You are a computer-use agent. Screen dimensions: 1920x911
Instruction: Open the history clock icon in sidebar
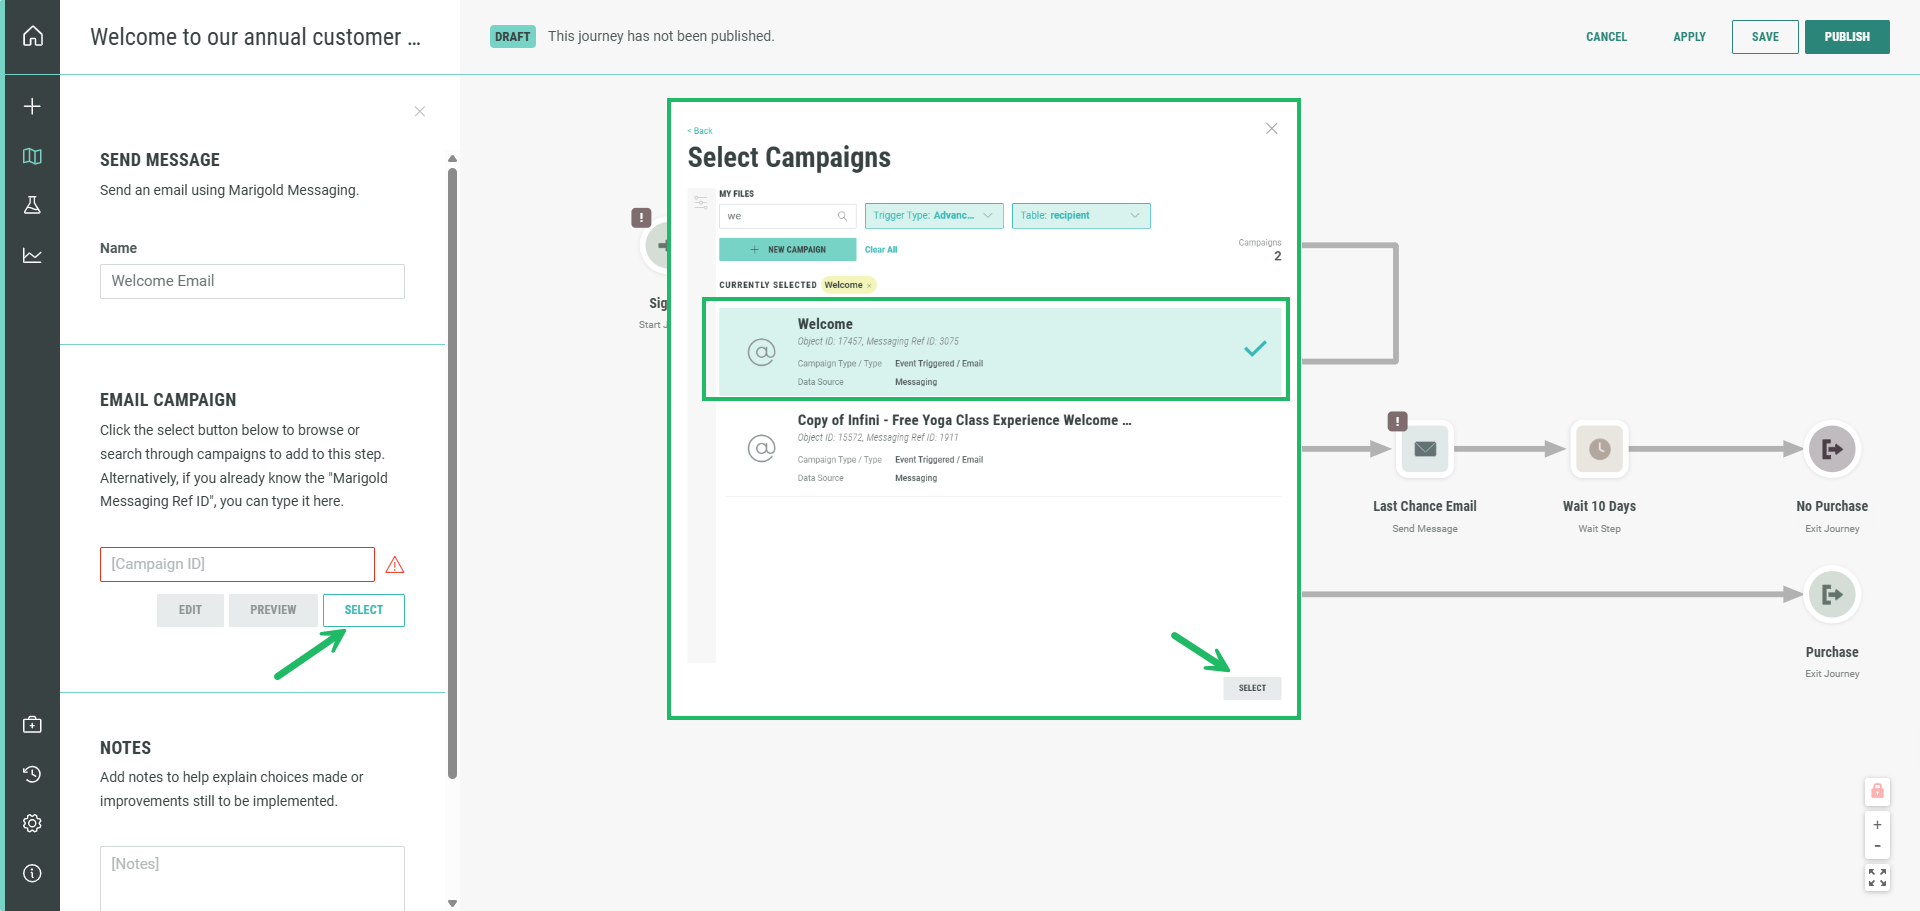32,774
